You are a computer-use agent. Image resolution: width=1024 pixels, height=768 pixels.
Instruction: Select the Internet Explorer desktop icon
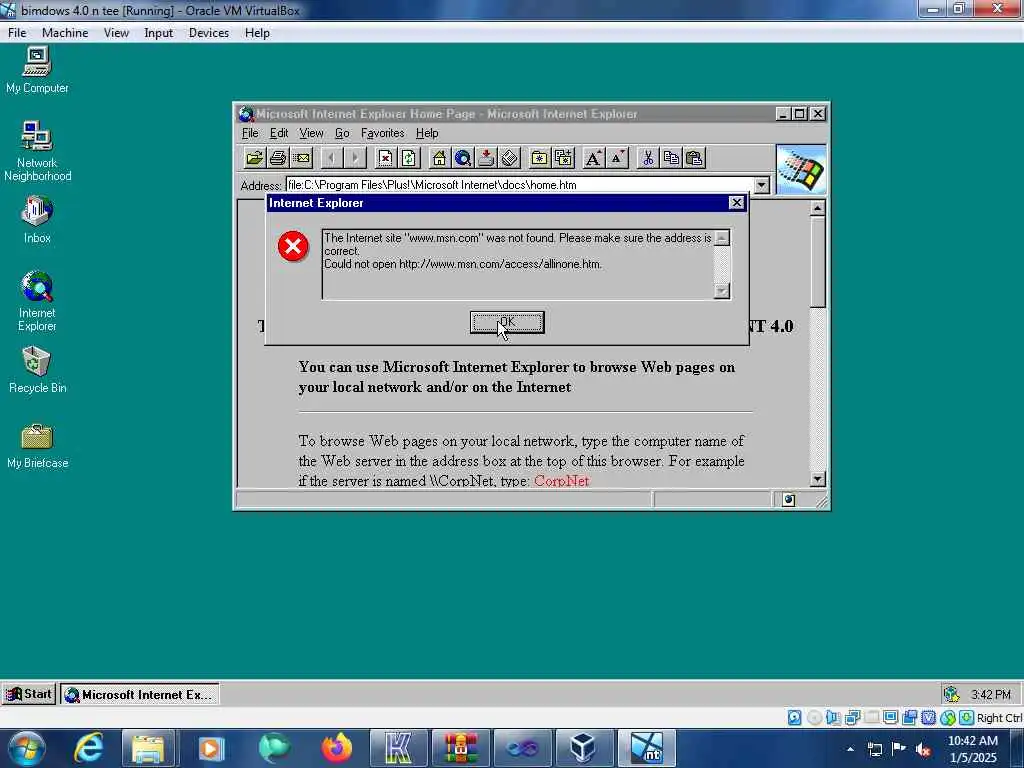37,302
